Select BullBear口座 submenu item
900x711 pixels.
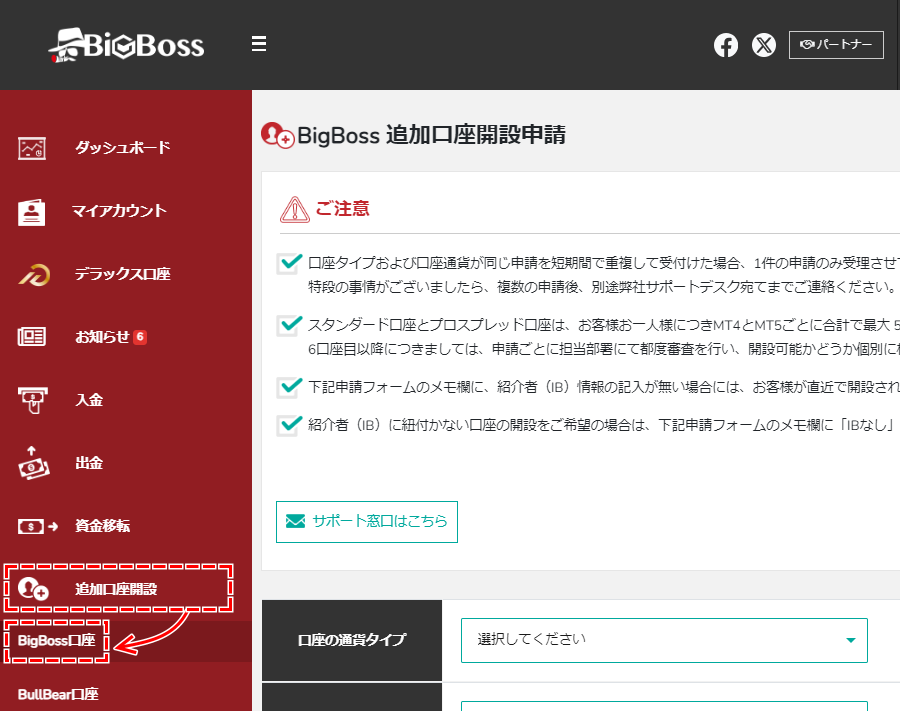(58, 694)
